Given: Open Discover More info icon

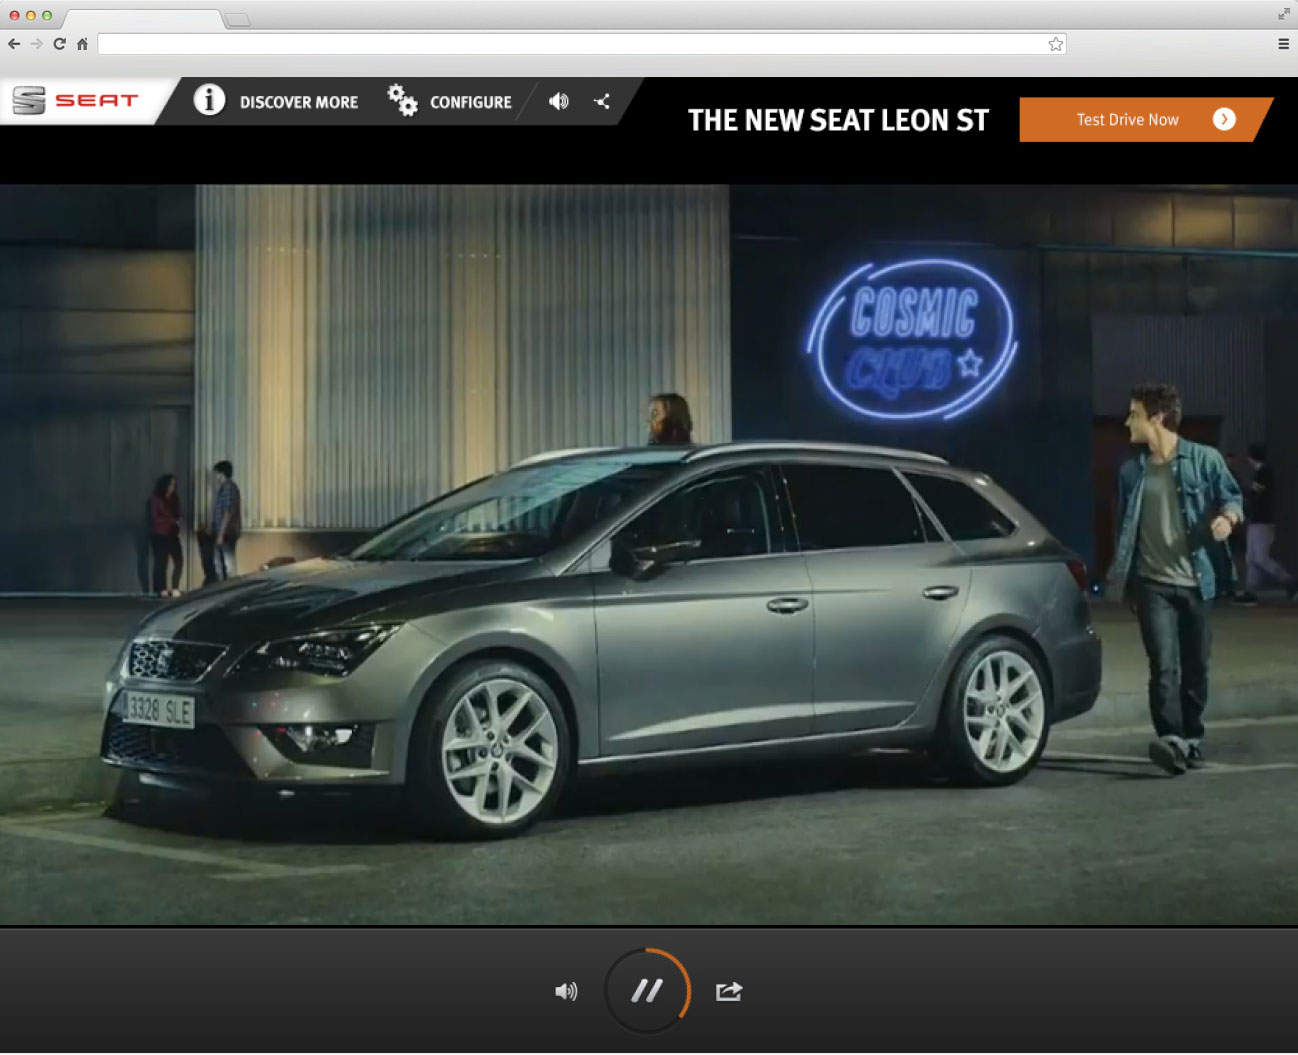Looking at the screenshot, I should click(x=209, y=100).
